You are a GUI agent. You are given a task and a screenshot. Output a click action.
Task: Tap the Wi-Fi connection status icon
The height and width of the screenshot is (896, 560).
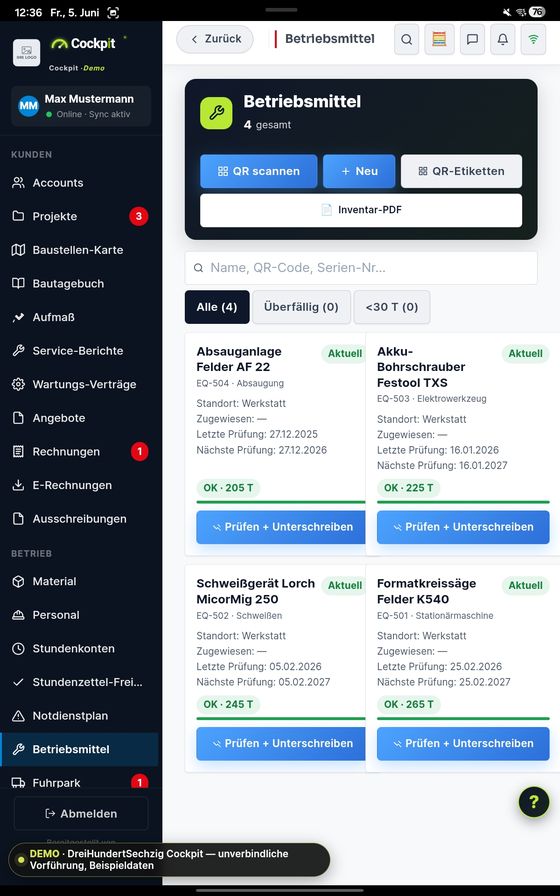533,39
